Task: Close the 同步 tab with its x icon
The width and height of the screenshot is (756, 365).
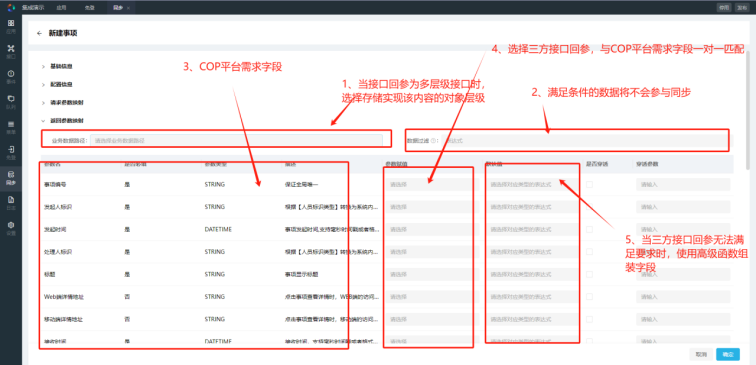Action: [x=128, y=8]
